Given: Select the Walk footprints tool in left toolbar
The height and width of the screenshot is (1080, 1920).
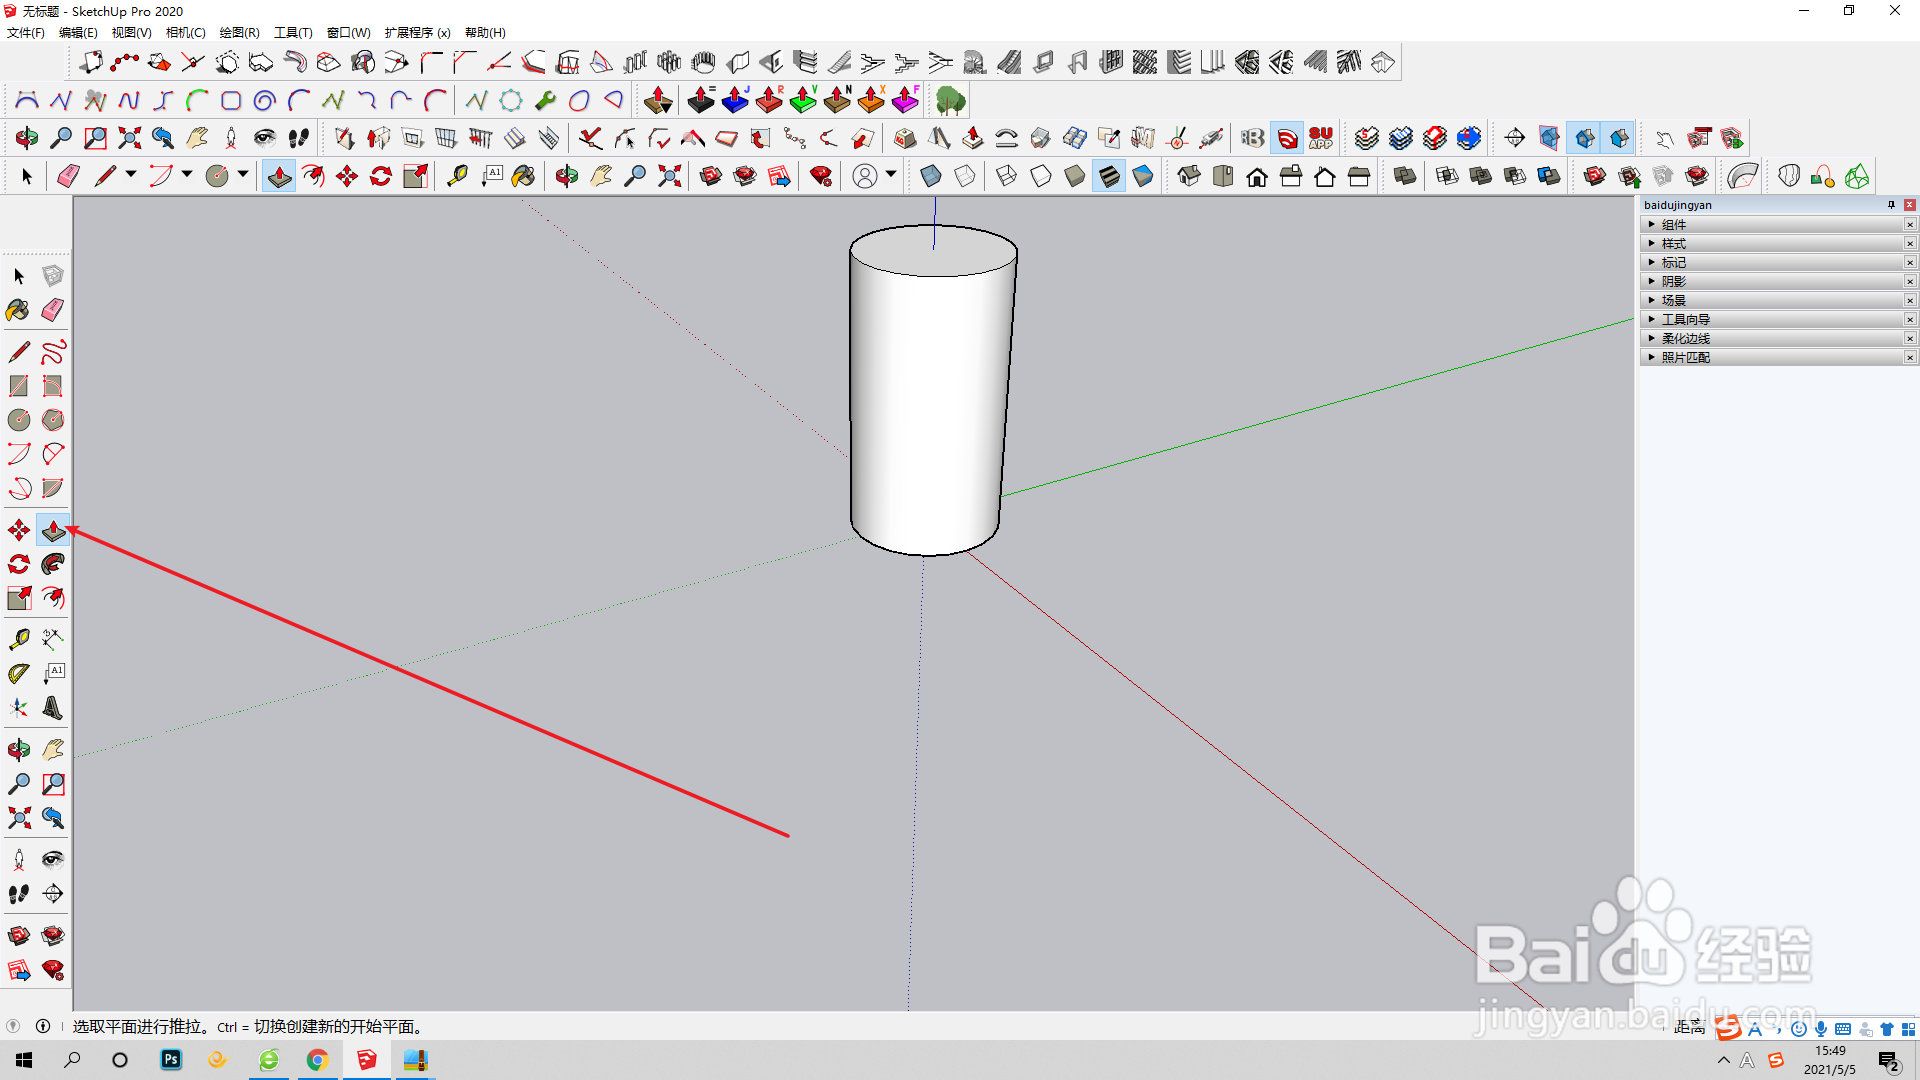Looking at the screenshot, I should [19, 894].
